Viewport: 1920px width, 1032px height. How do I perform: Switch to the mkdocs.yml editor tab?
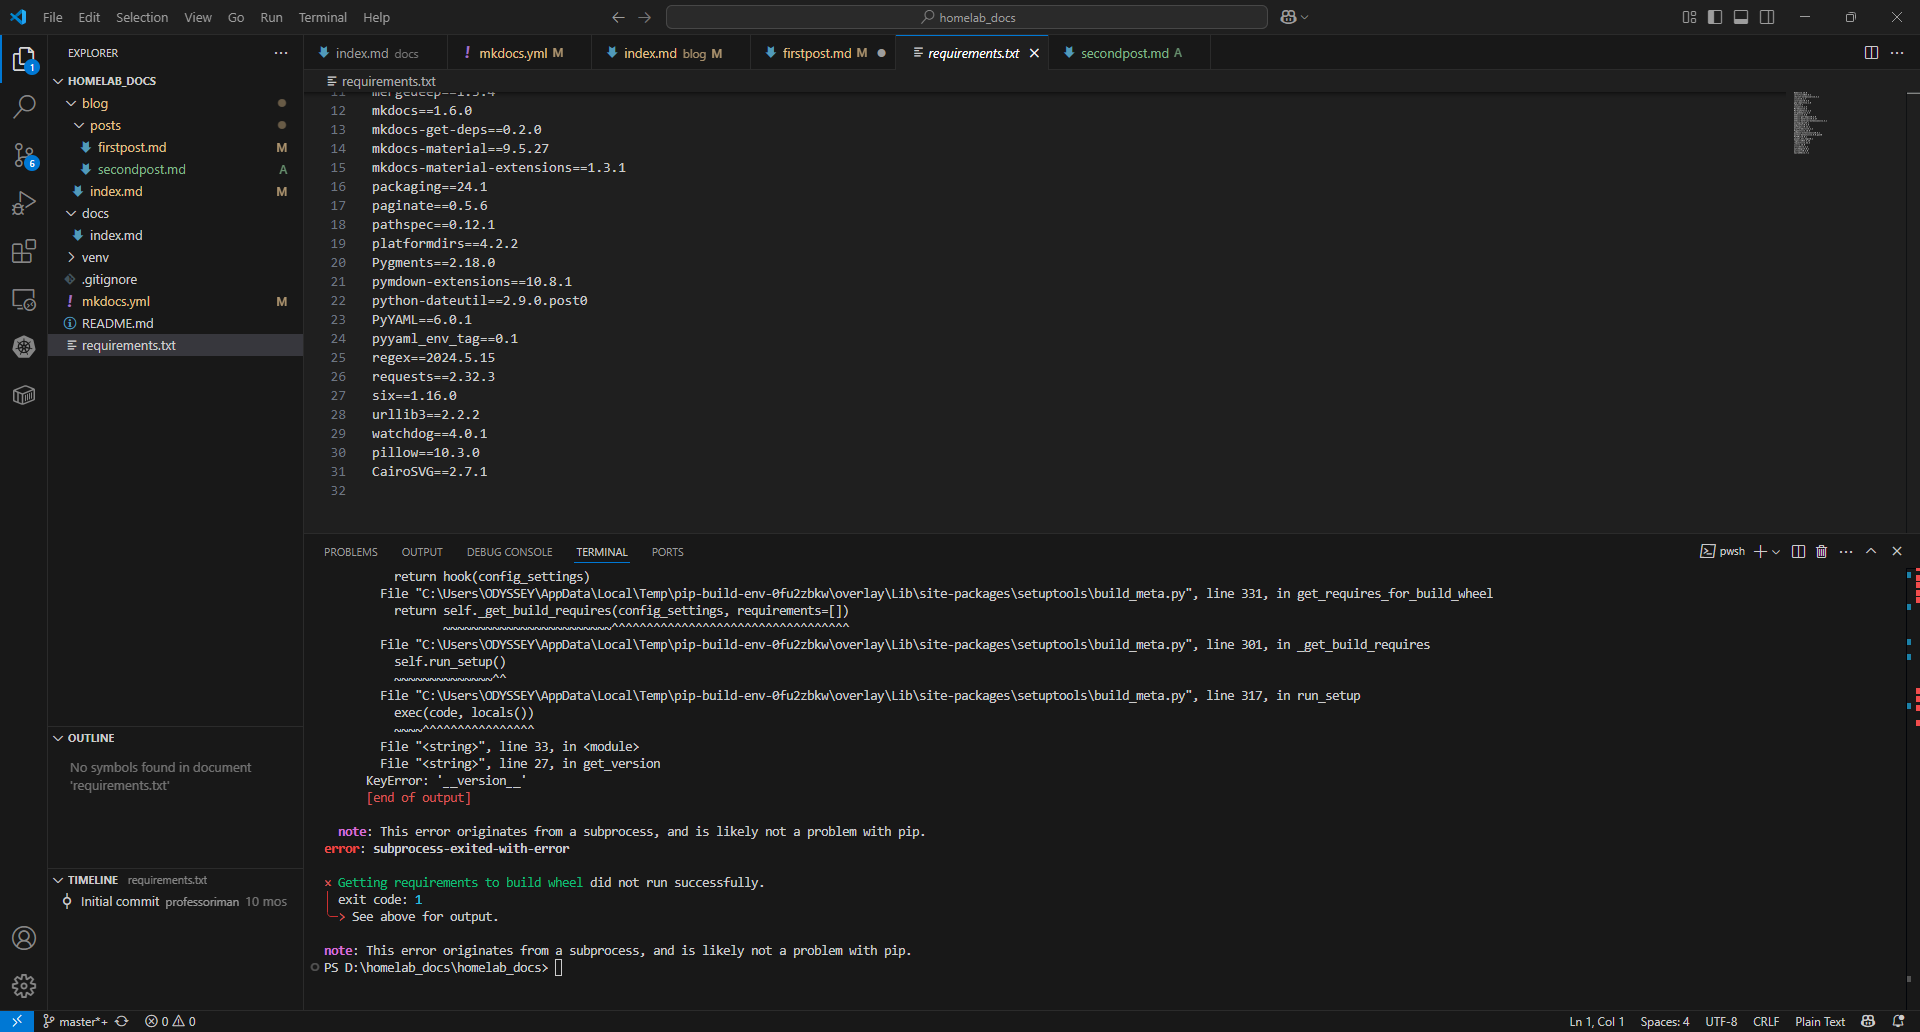512,53
